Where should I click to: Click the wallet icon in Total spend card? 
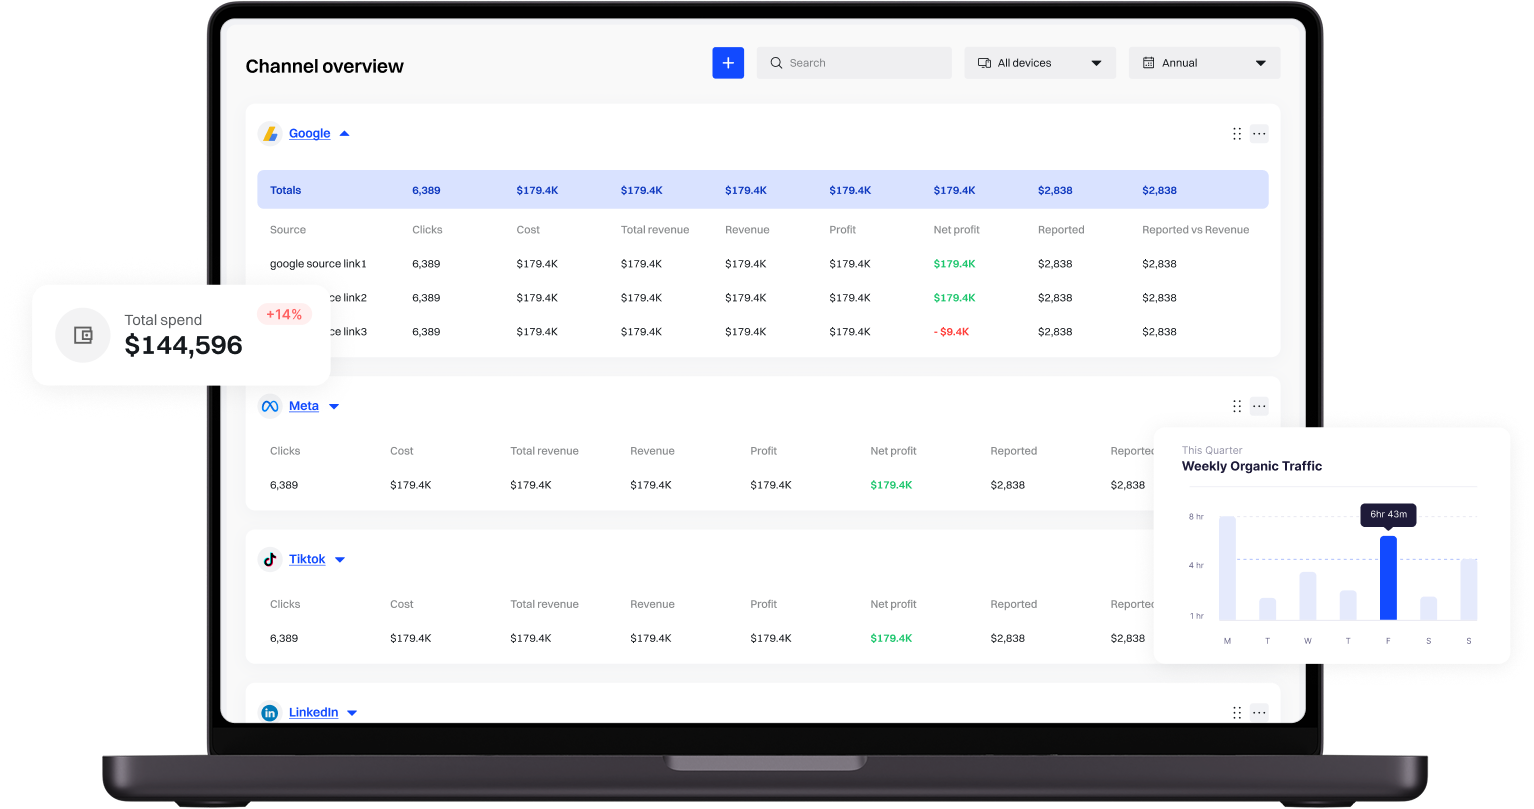[x=83, y=335]
